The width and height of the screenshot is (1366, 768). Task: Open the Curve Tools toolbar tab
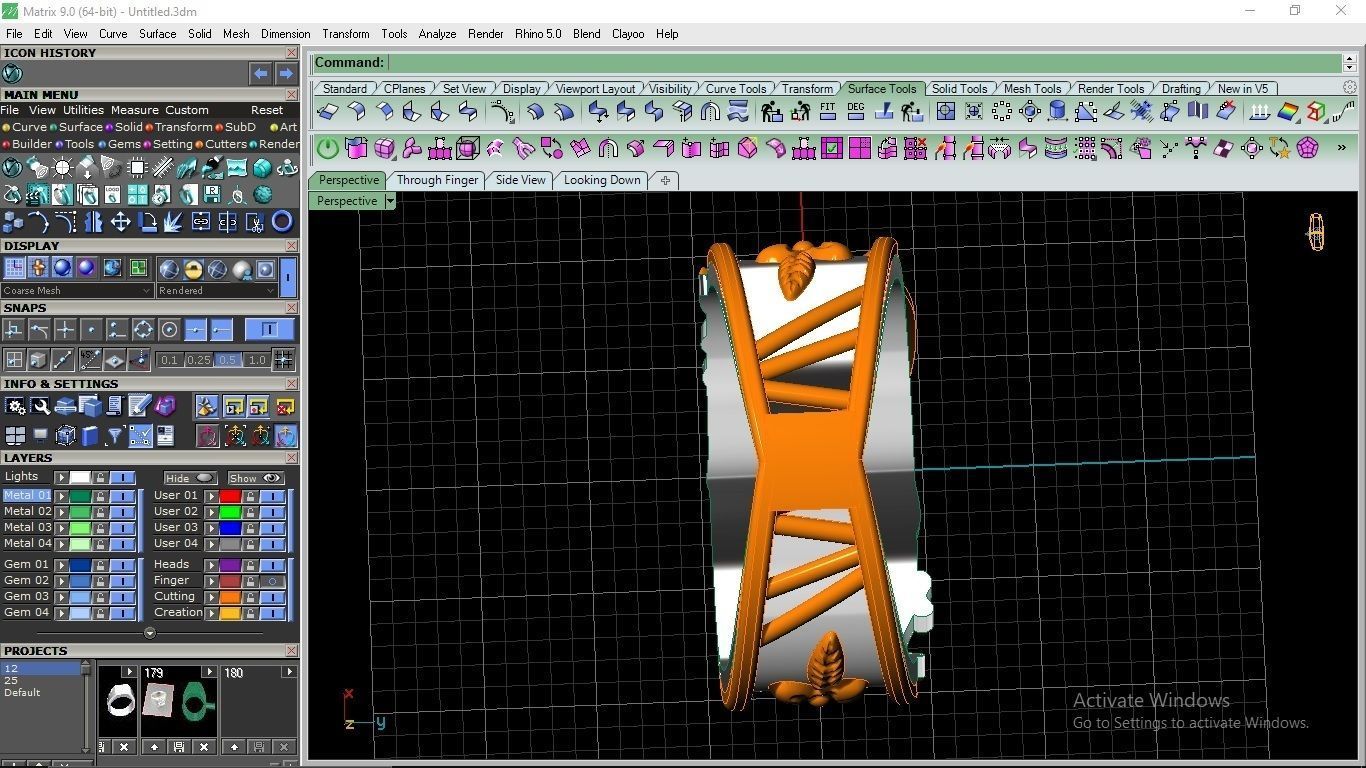pyautogui.click(x=736, y=88)
